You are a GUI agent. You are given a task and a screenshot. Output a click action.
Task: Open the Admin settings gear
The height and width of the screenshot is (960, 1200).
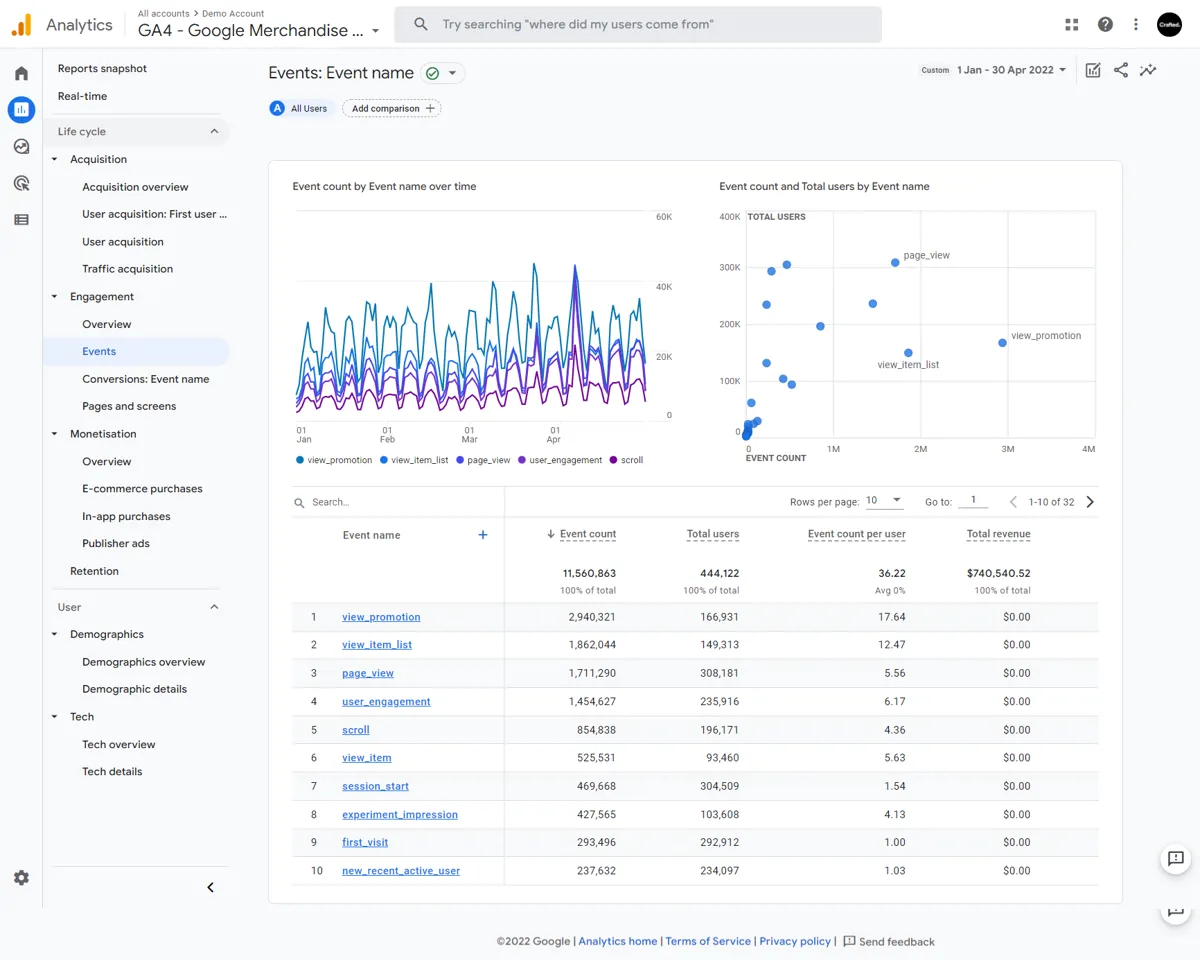21,877
